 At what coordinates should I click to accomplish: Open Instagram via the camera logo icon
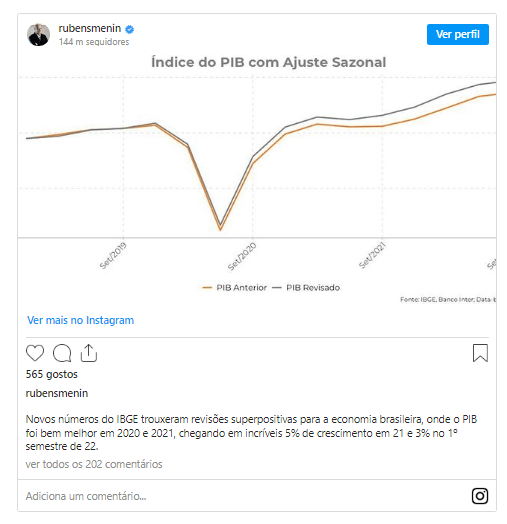pyautogui.click(x=480, y=496)
